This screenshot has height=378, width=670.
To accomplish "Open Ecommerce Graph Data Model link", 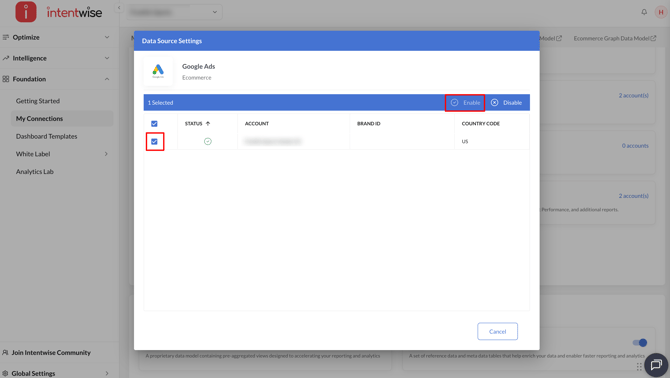I will 614,38.
